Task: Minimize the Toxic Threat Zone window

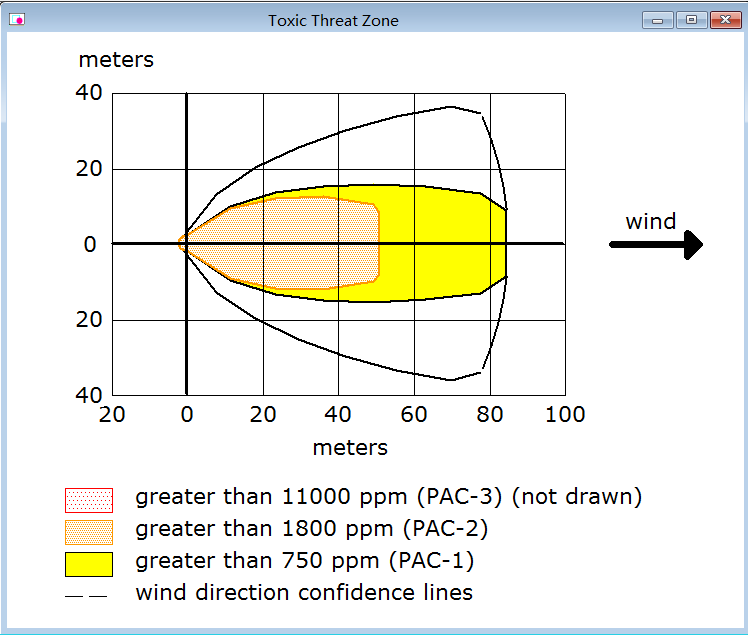Action: (657, 21)
